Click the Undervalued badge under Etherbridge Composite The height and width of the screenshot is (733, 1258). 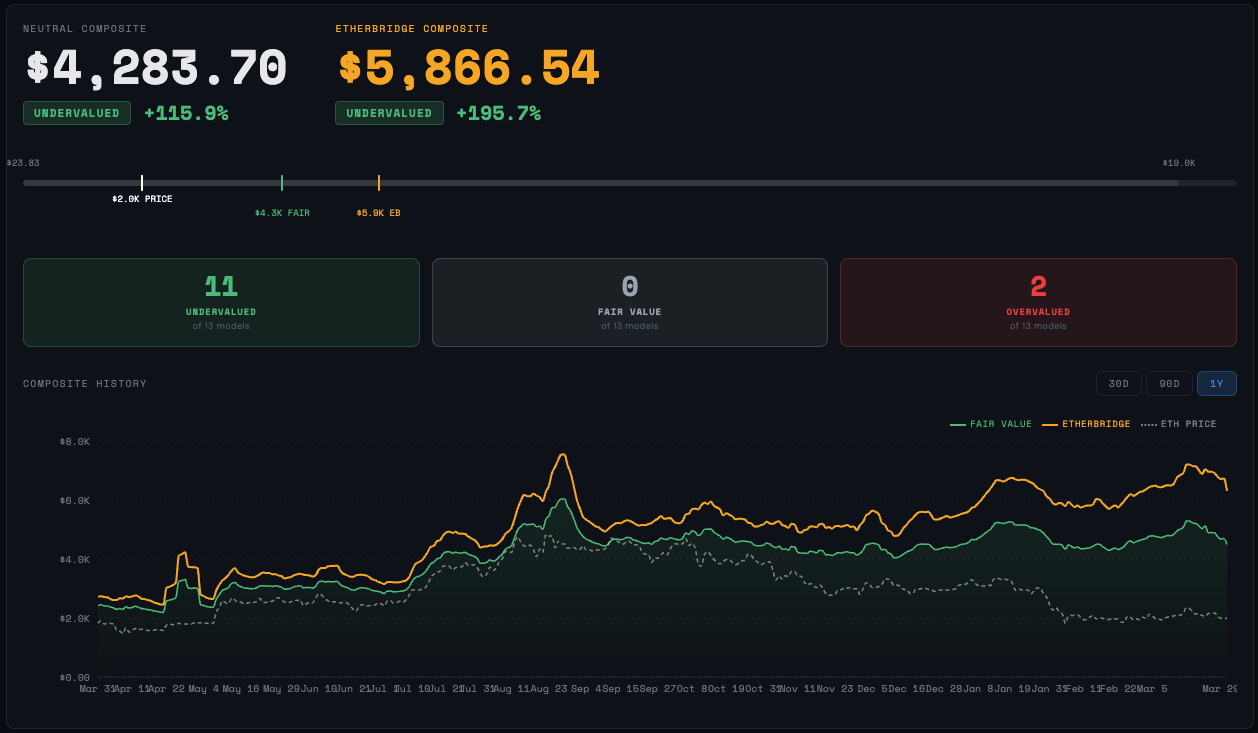pos(389,113)
